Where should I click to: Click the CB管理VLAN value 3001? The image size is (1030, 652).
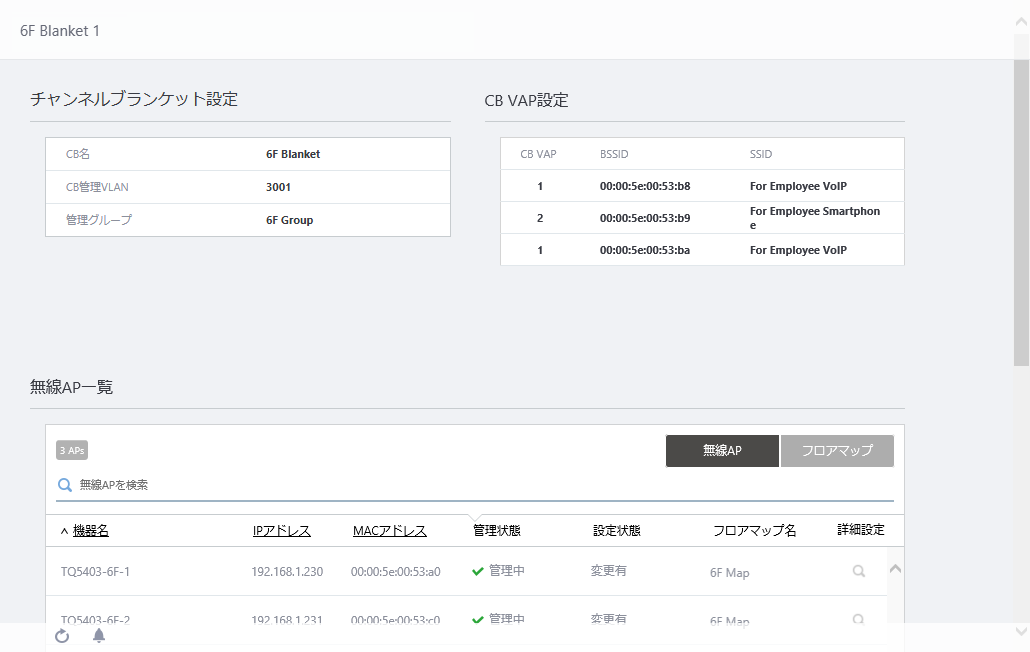pos(279,187)
